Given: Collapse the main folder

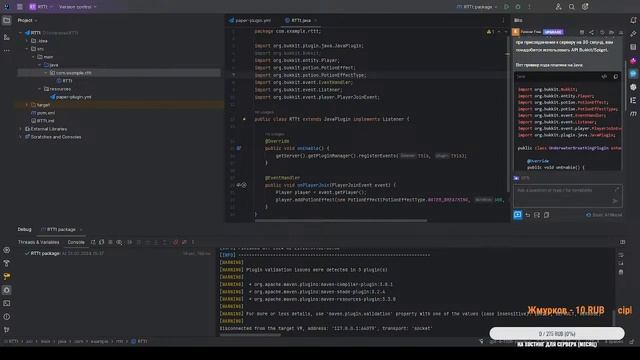Looking at the screenshot, I should pyautogui.click(x=33, y=57).
